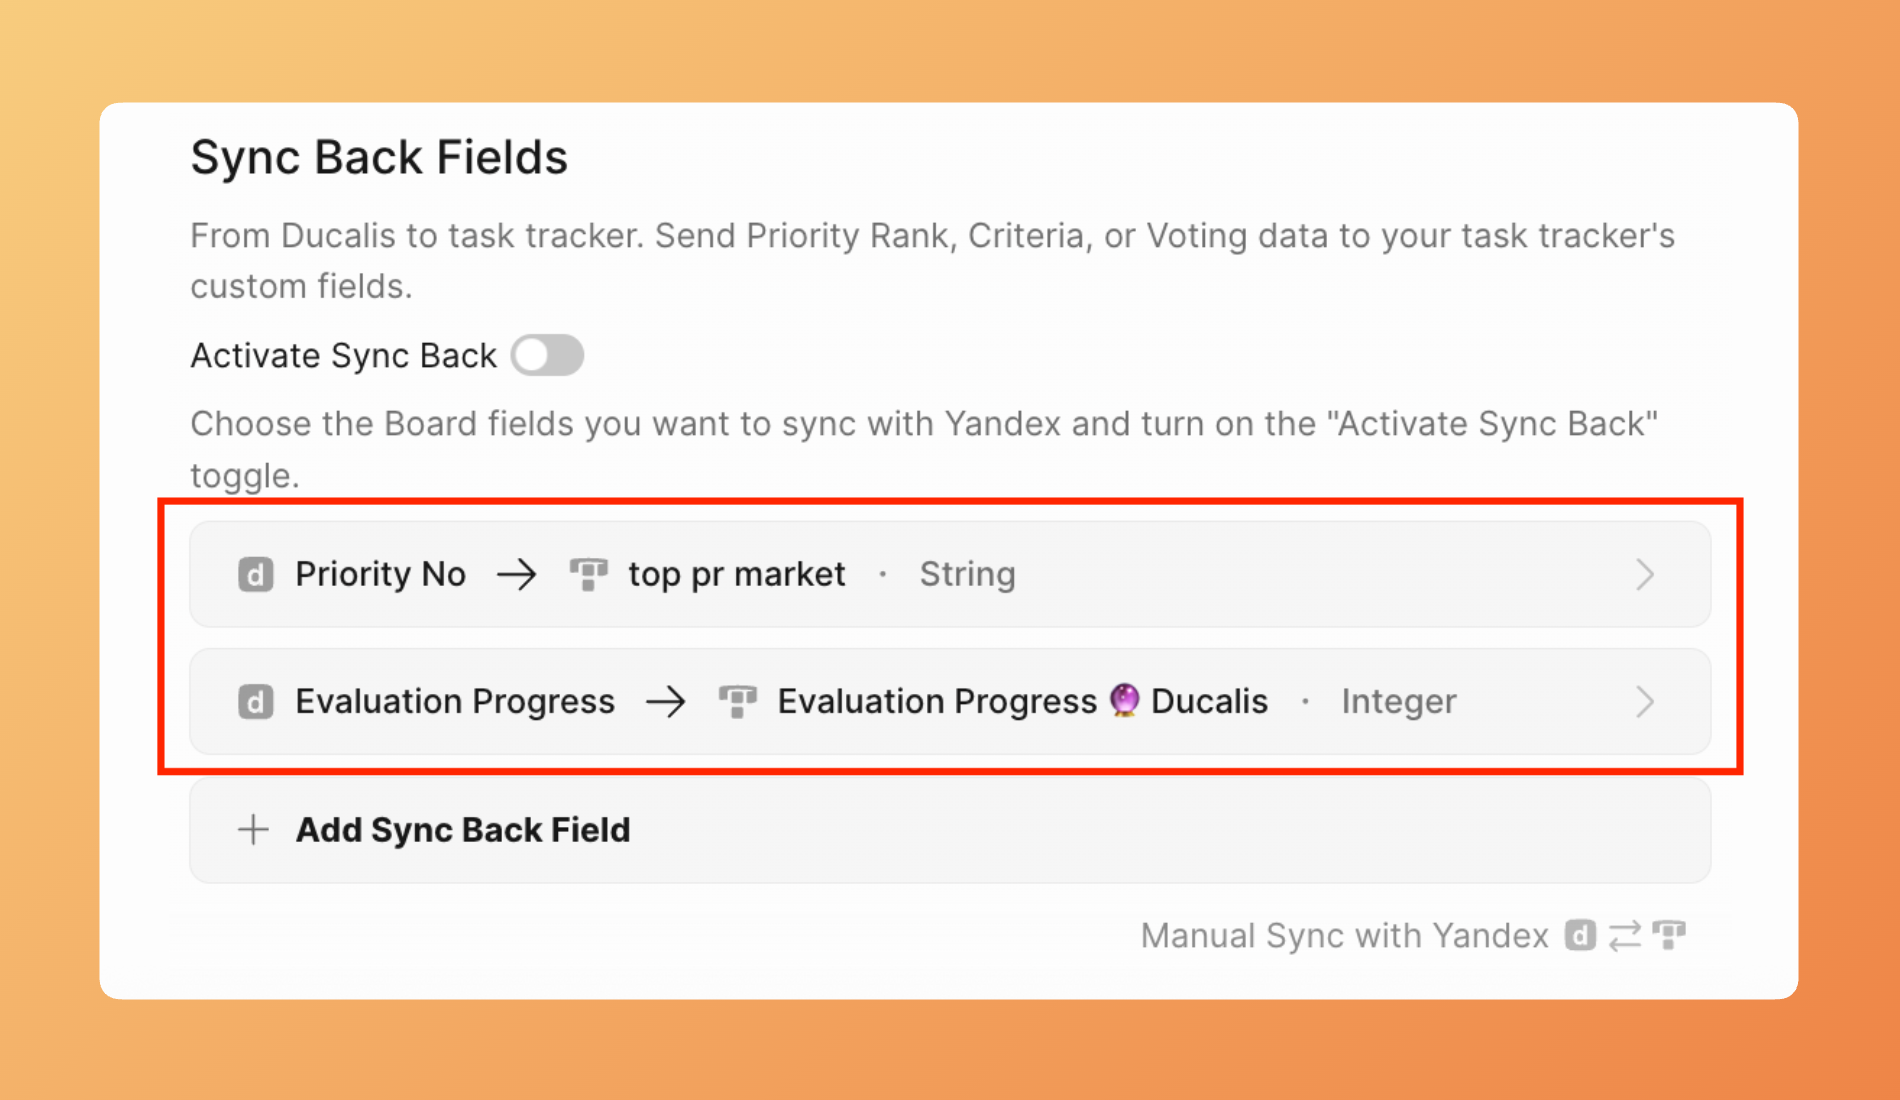
Task: Click the Yandex tracker icon in Manual Sync footer
Action: 1669,936
